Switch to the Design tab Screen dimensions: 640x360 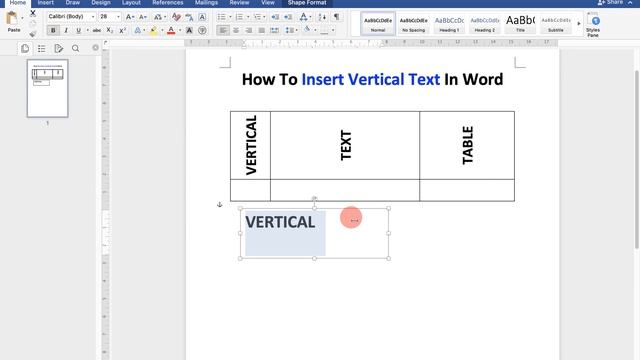[x=101, y=3]
